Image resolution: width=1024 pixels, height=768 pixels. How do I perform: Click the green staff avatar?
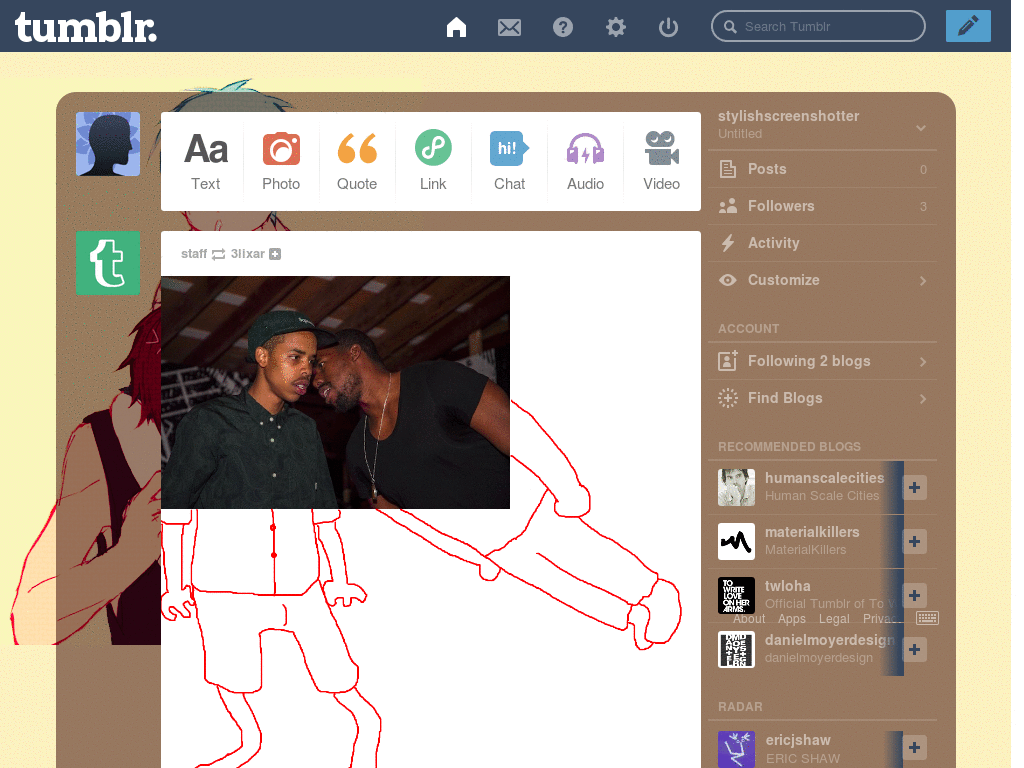tap(108, 263)
